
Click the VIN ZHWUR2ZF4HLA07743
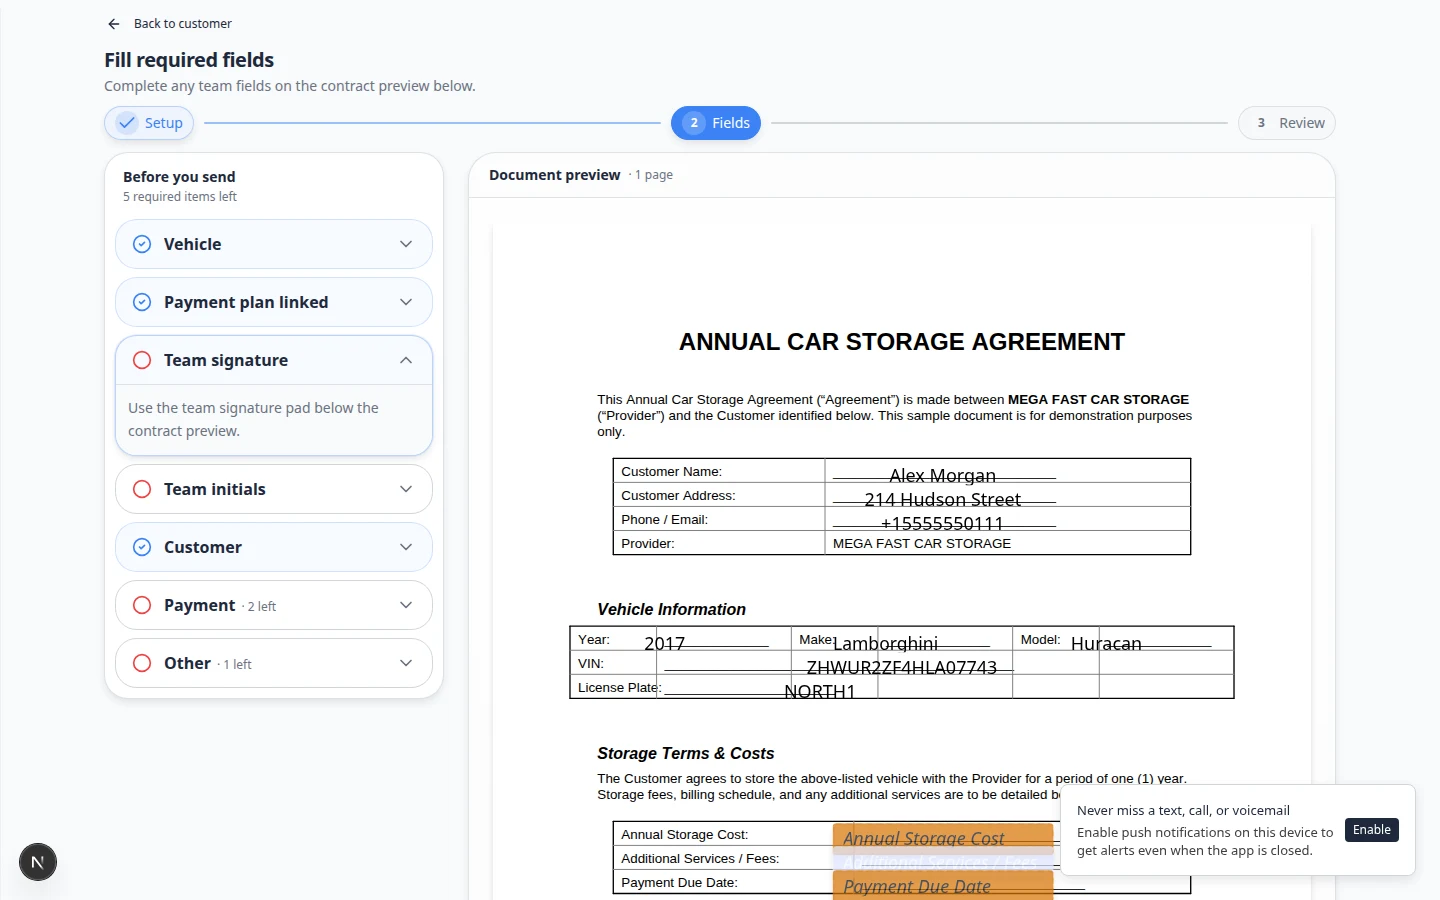point(902,668)
